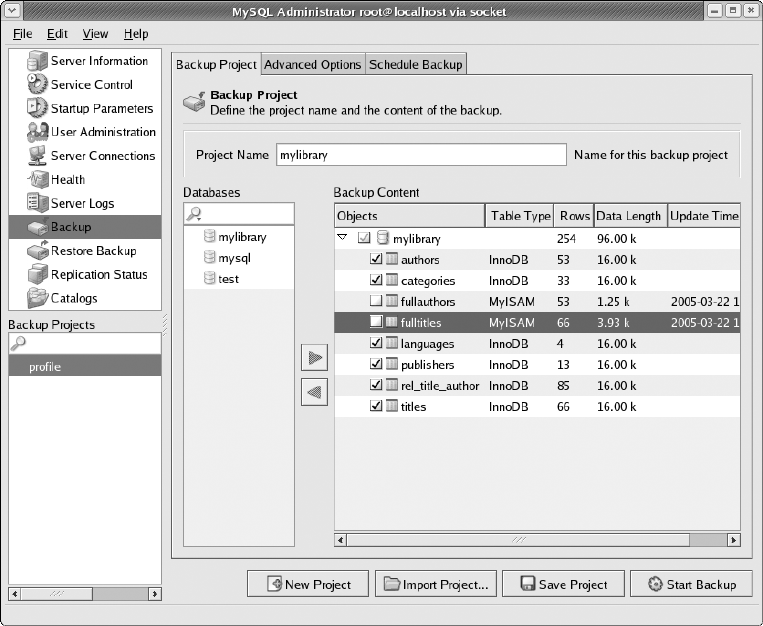Select the Startup Parameters icon
The image size is (763, 626).
[37, 108]
